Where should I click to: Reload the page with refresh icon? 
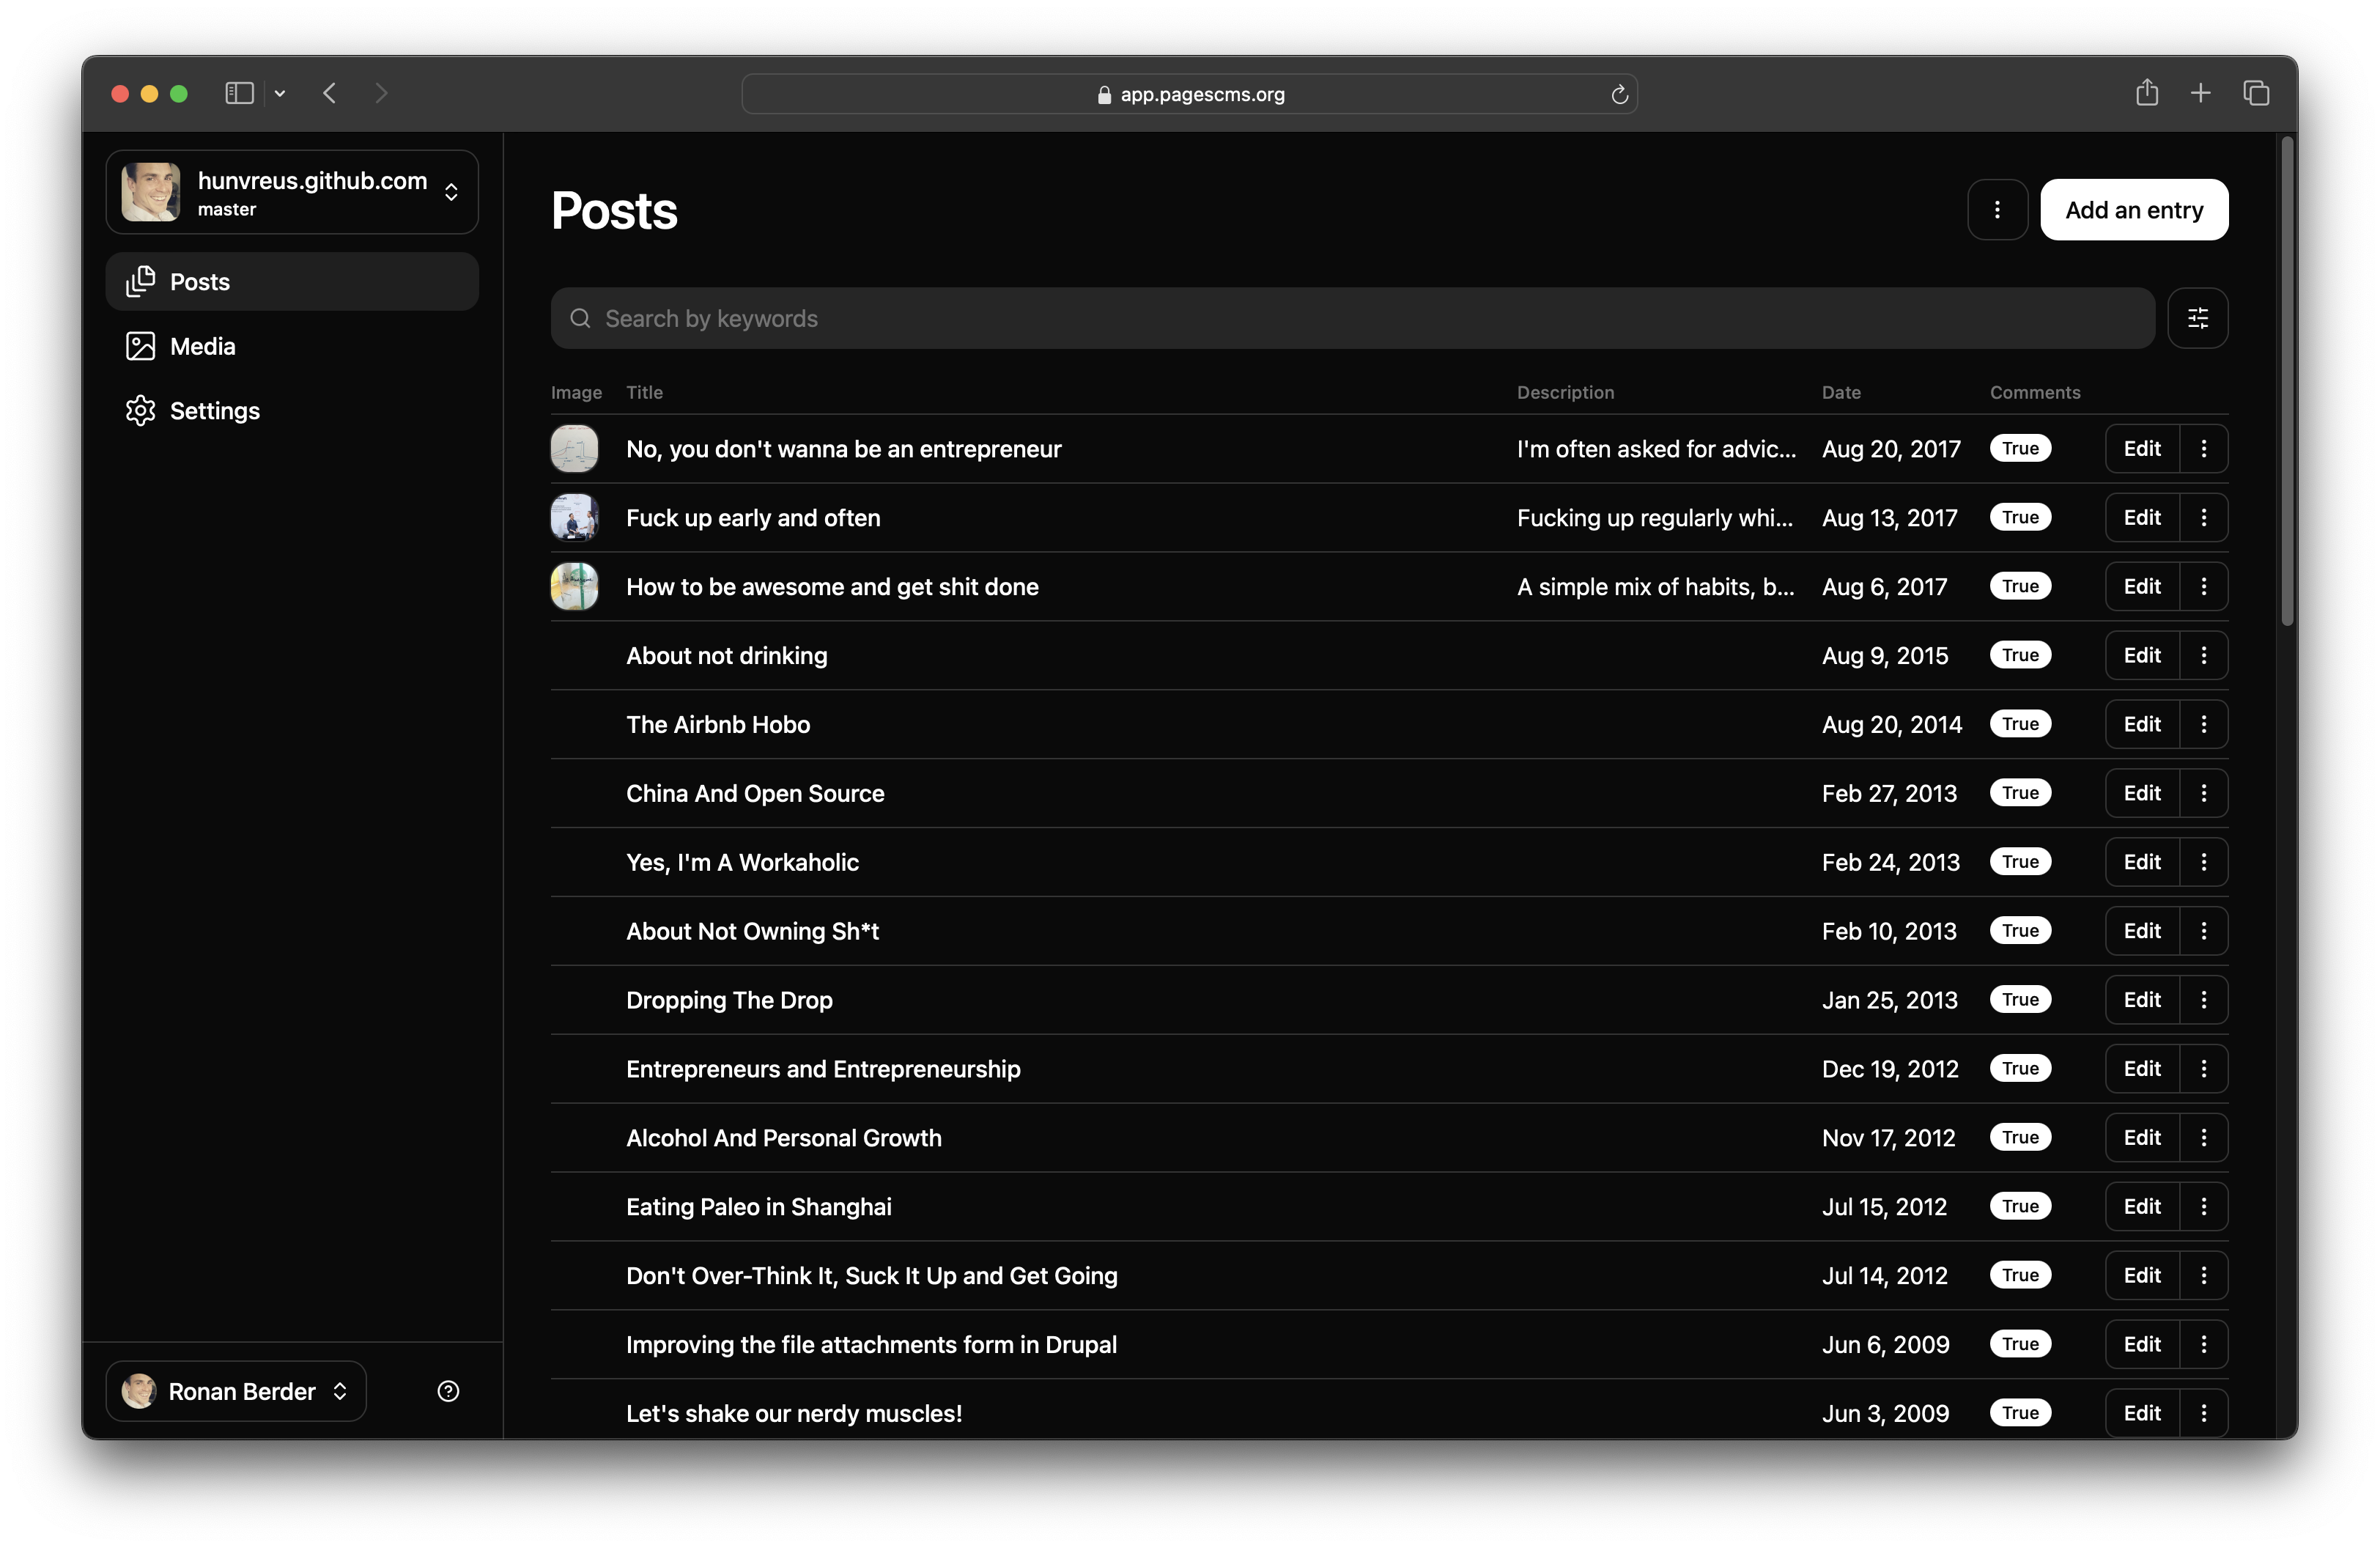(x=1619, y=95)
